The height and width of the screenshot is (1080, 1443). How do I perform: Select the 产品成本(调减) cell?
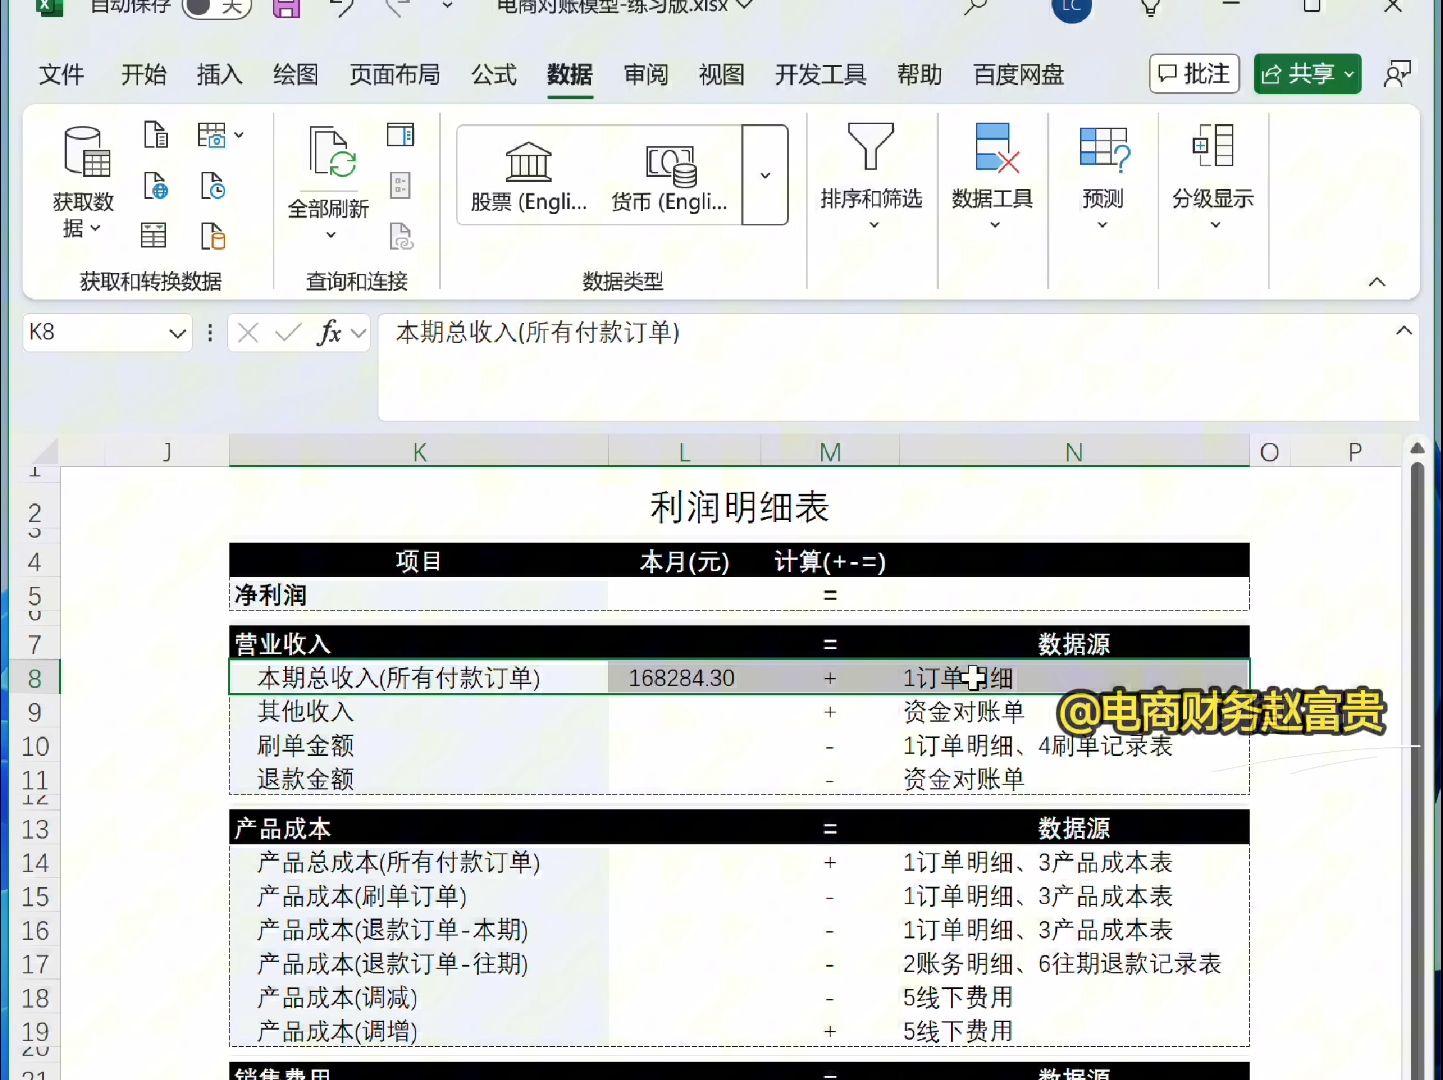(x=419, y=998)
